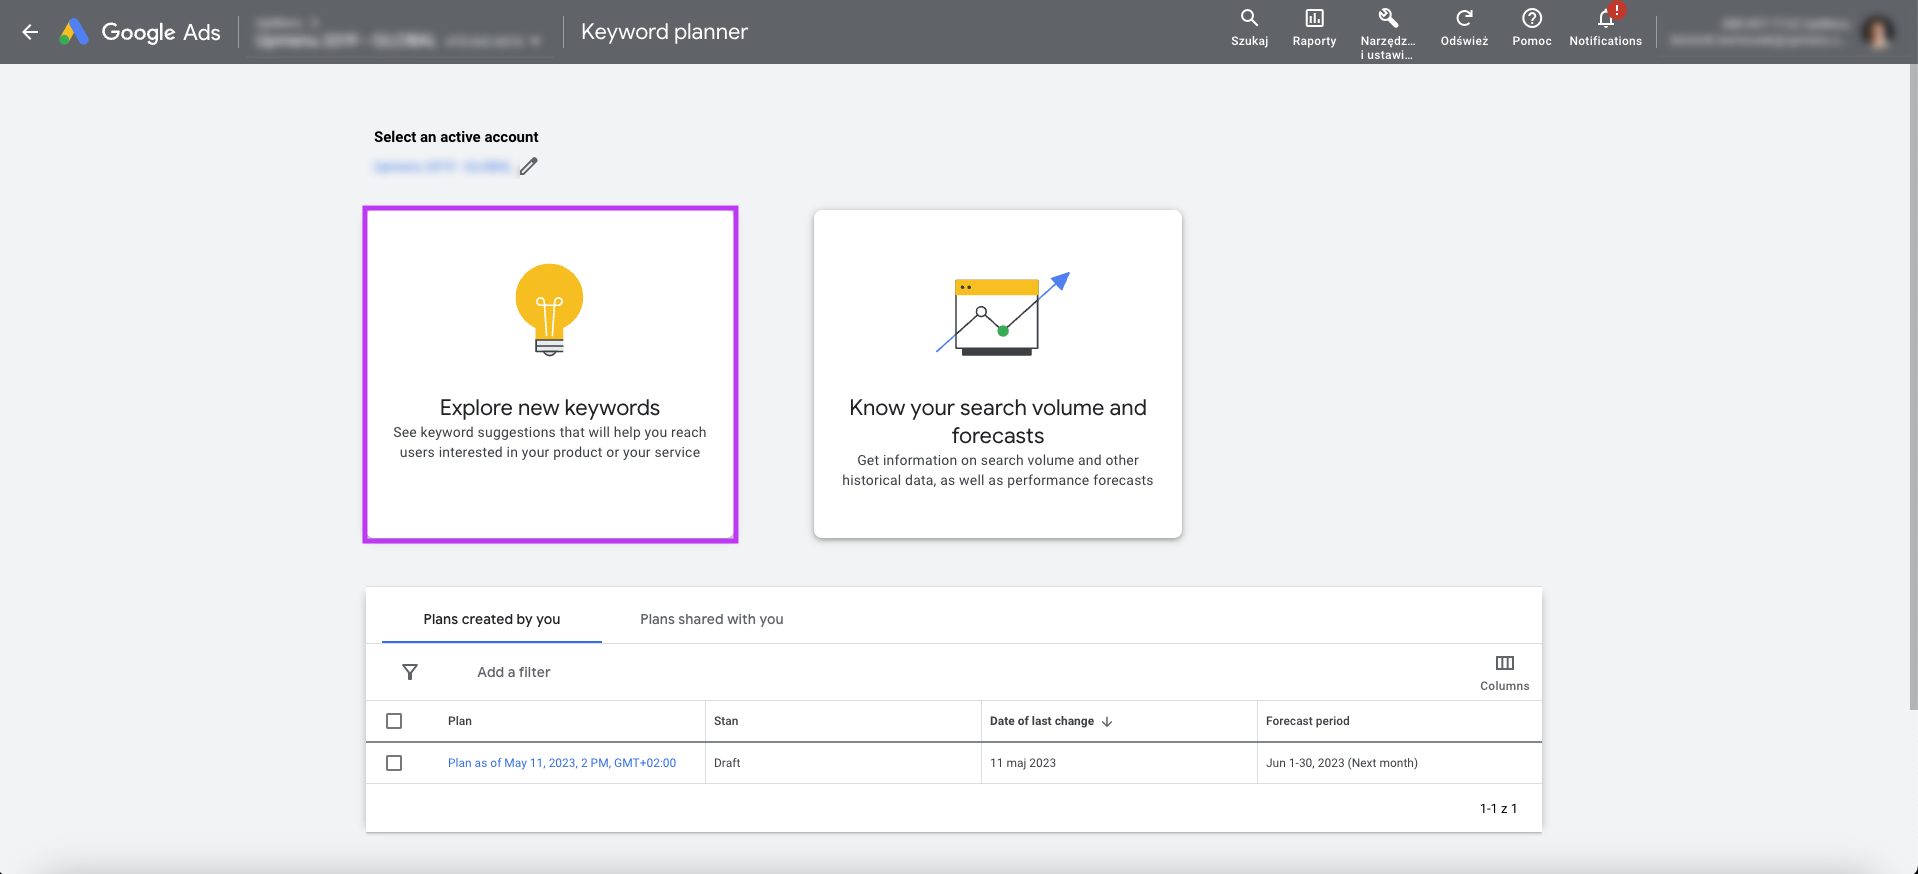Open Szukaj search tool
The width and height of the screenshot is (1918, 874).
(x=1249, y=28)
